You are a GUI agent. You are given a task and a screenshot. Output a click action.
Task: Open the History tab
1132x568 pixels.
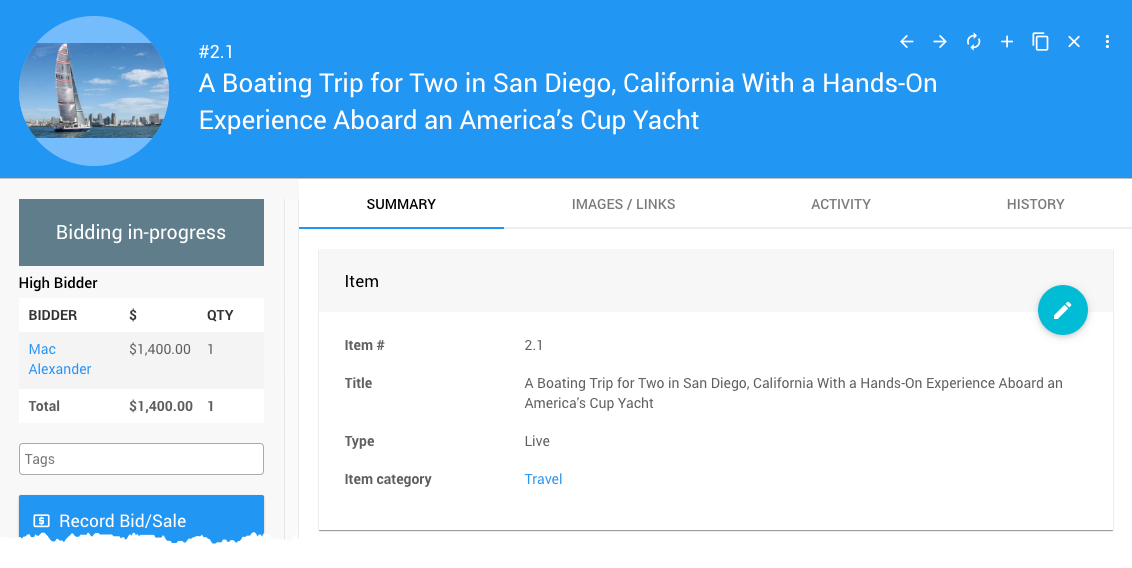pyautogui.click(x=1035, y=204)
